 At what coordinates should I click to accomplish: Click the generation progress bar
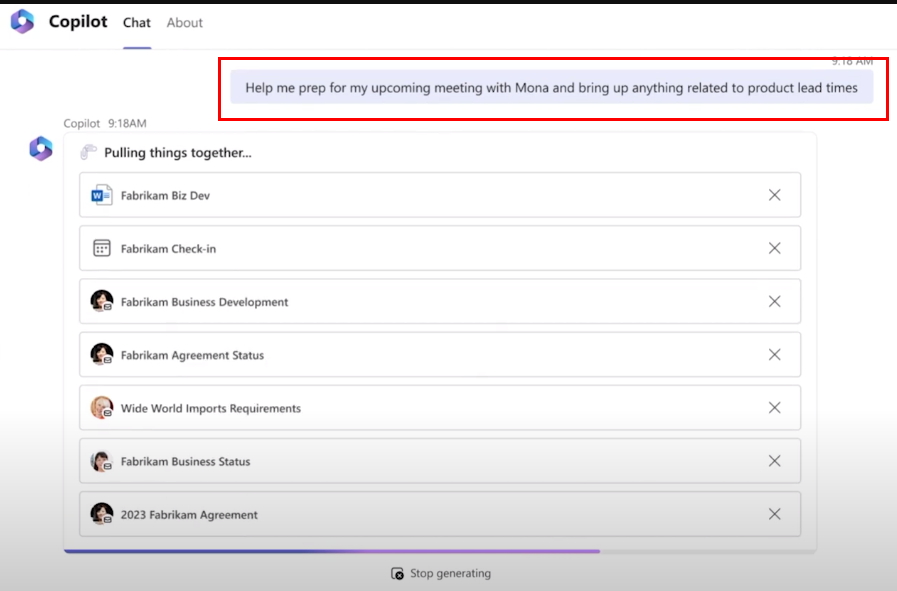click(x=440, y=552)
